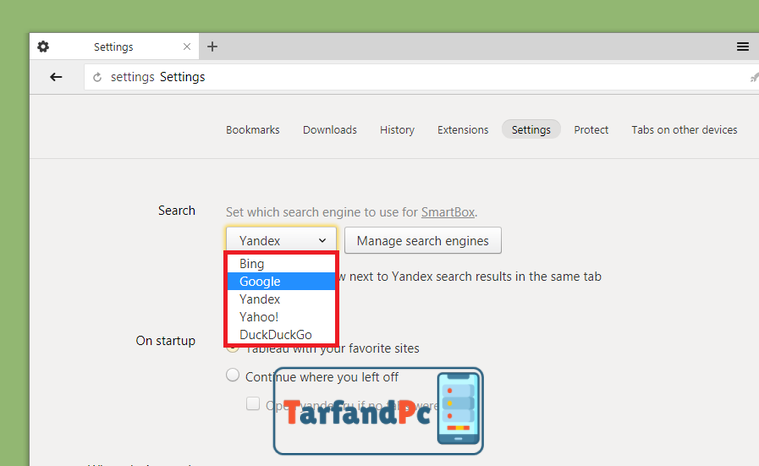Collapse the Yandex search engine dropdown
Screen dimensions: 759x466
(x=281, y=240)
